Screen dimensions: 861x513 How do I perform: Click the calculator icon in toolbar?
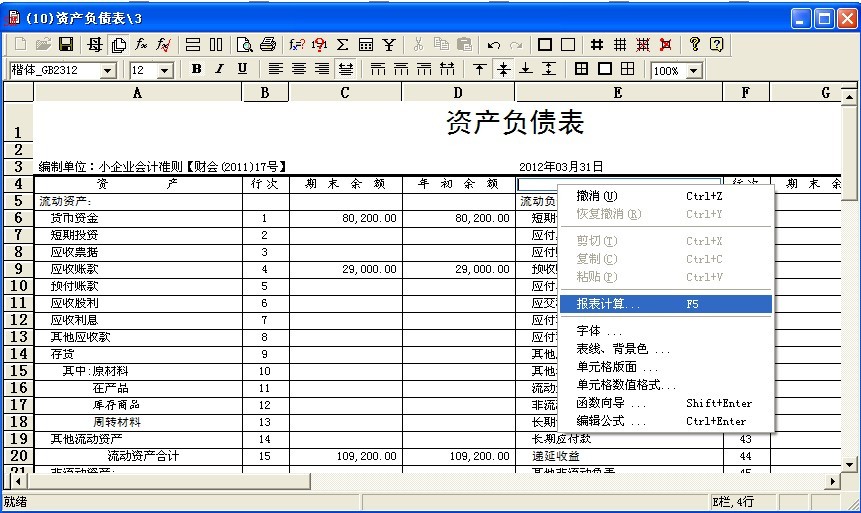pyautogui.click(x=366, y=45)
